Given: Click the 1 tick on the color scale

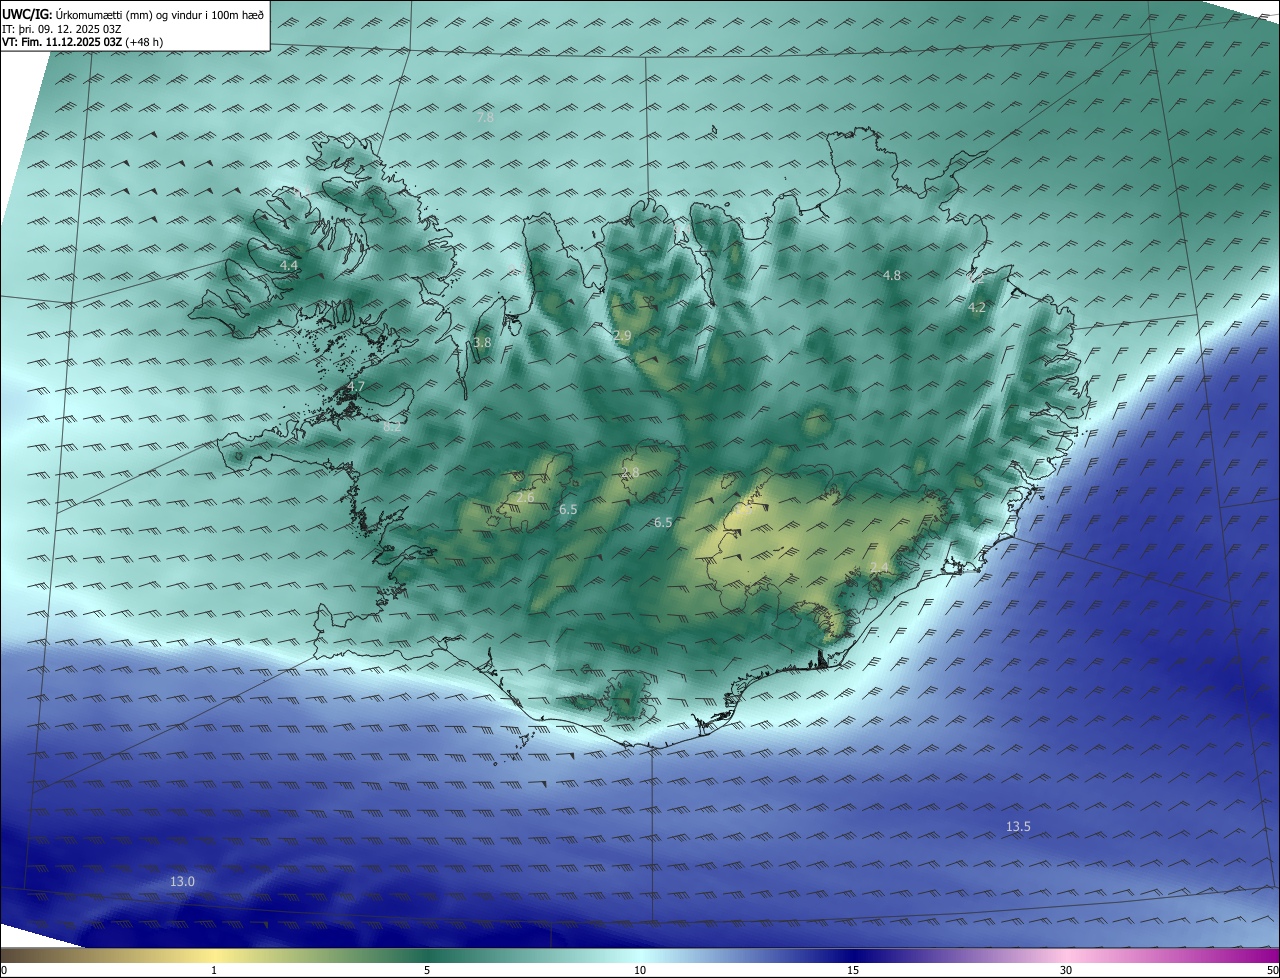Looking at the screenshot, I should pos(214,970).
